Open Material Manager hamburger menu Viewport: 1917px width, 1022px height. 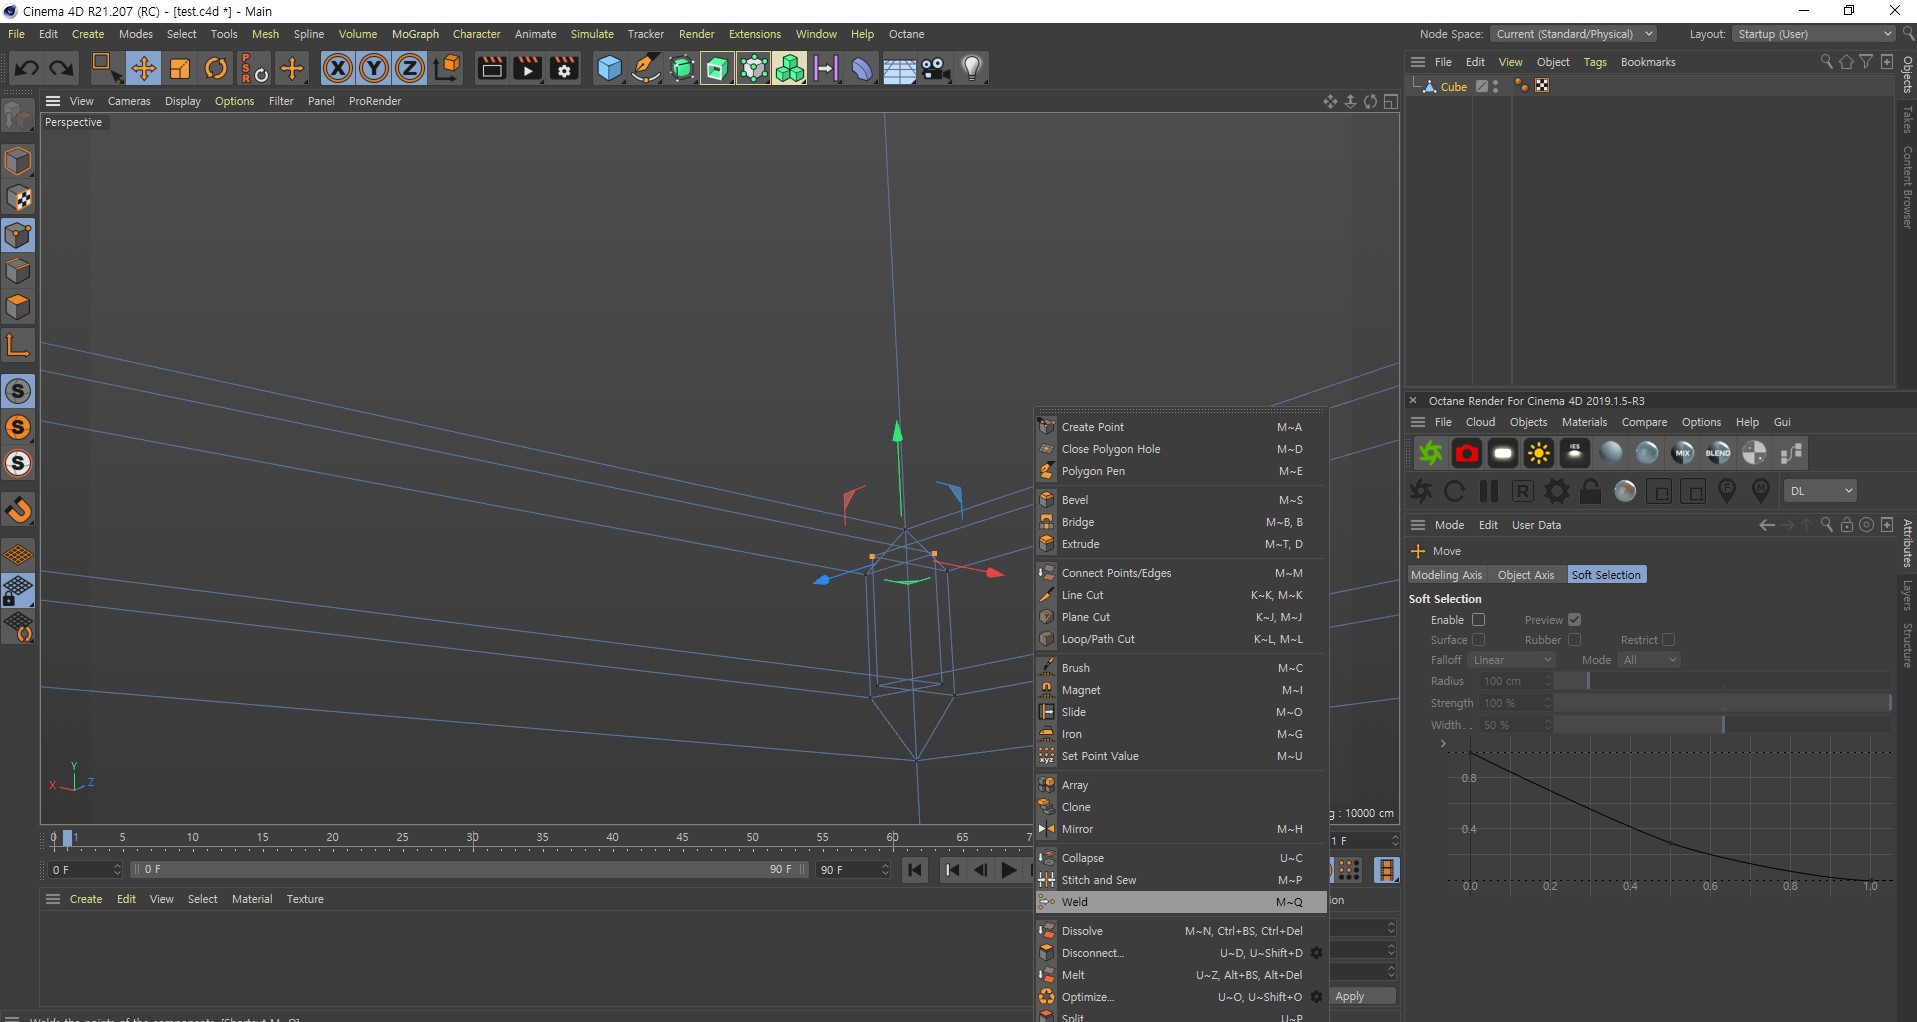pyautogui.click(x=53, y=899)
